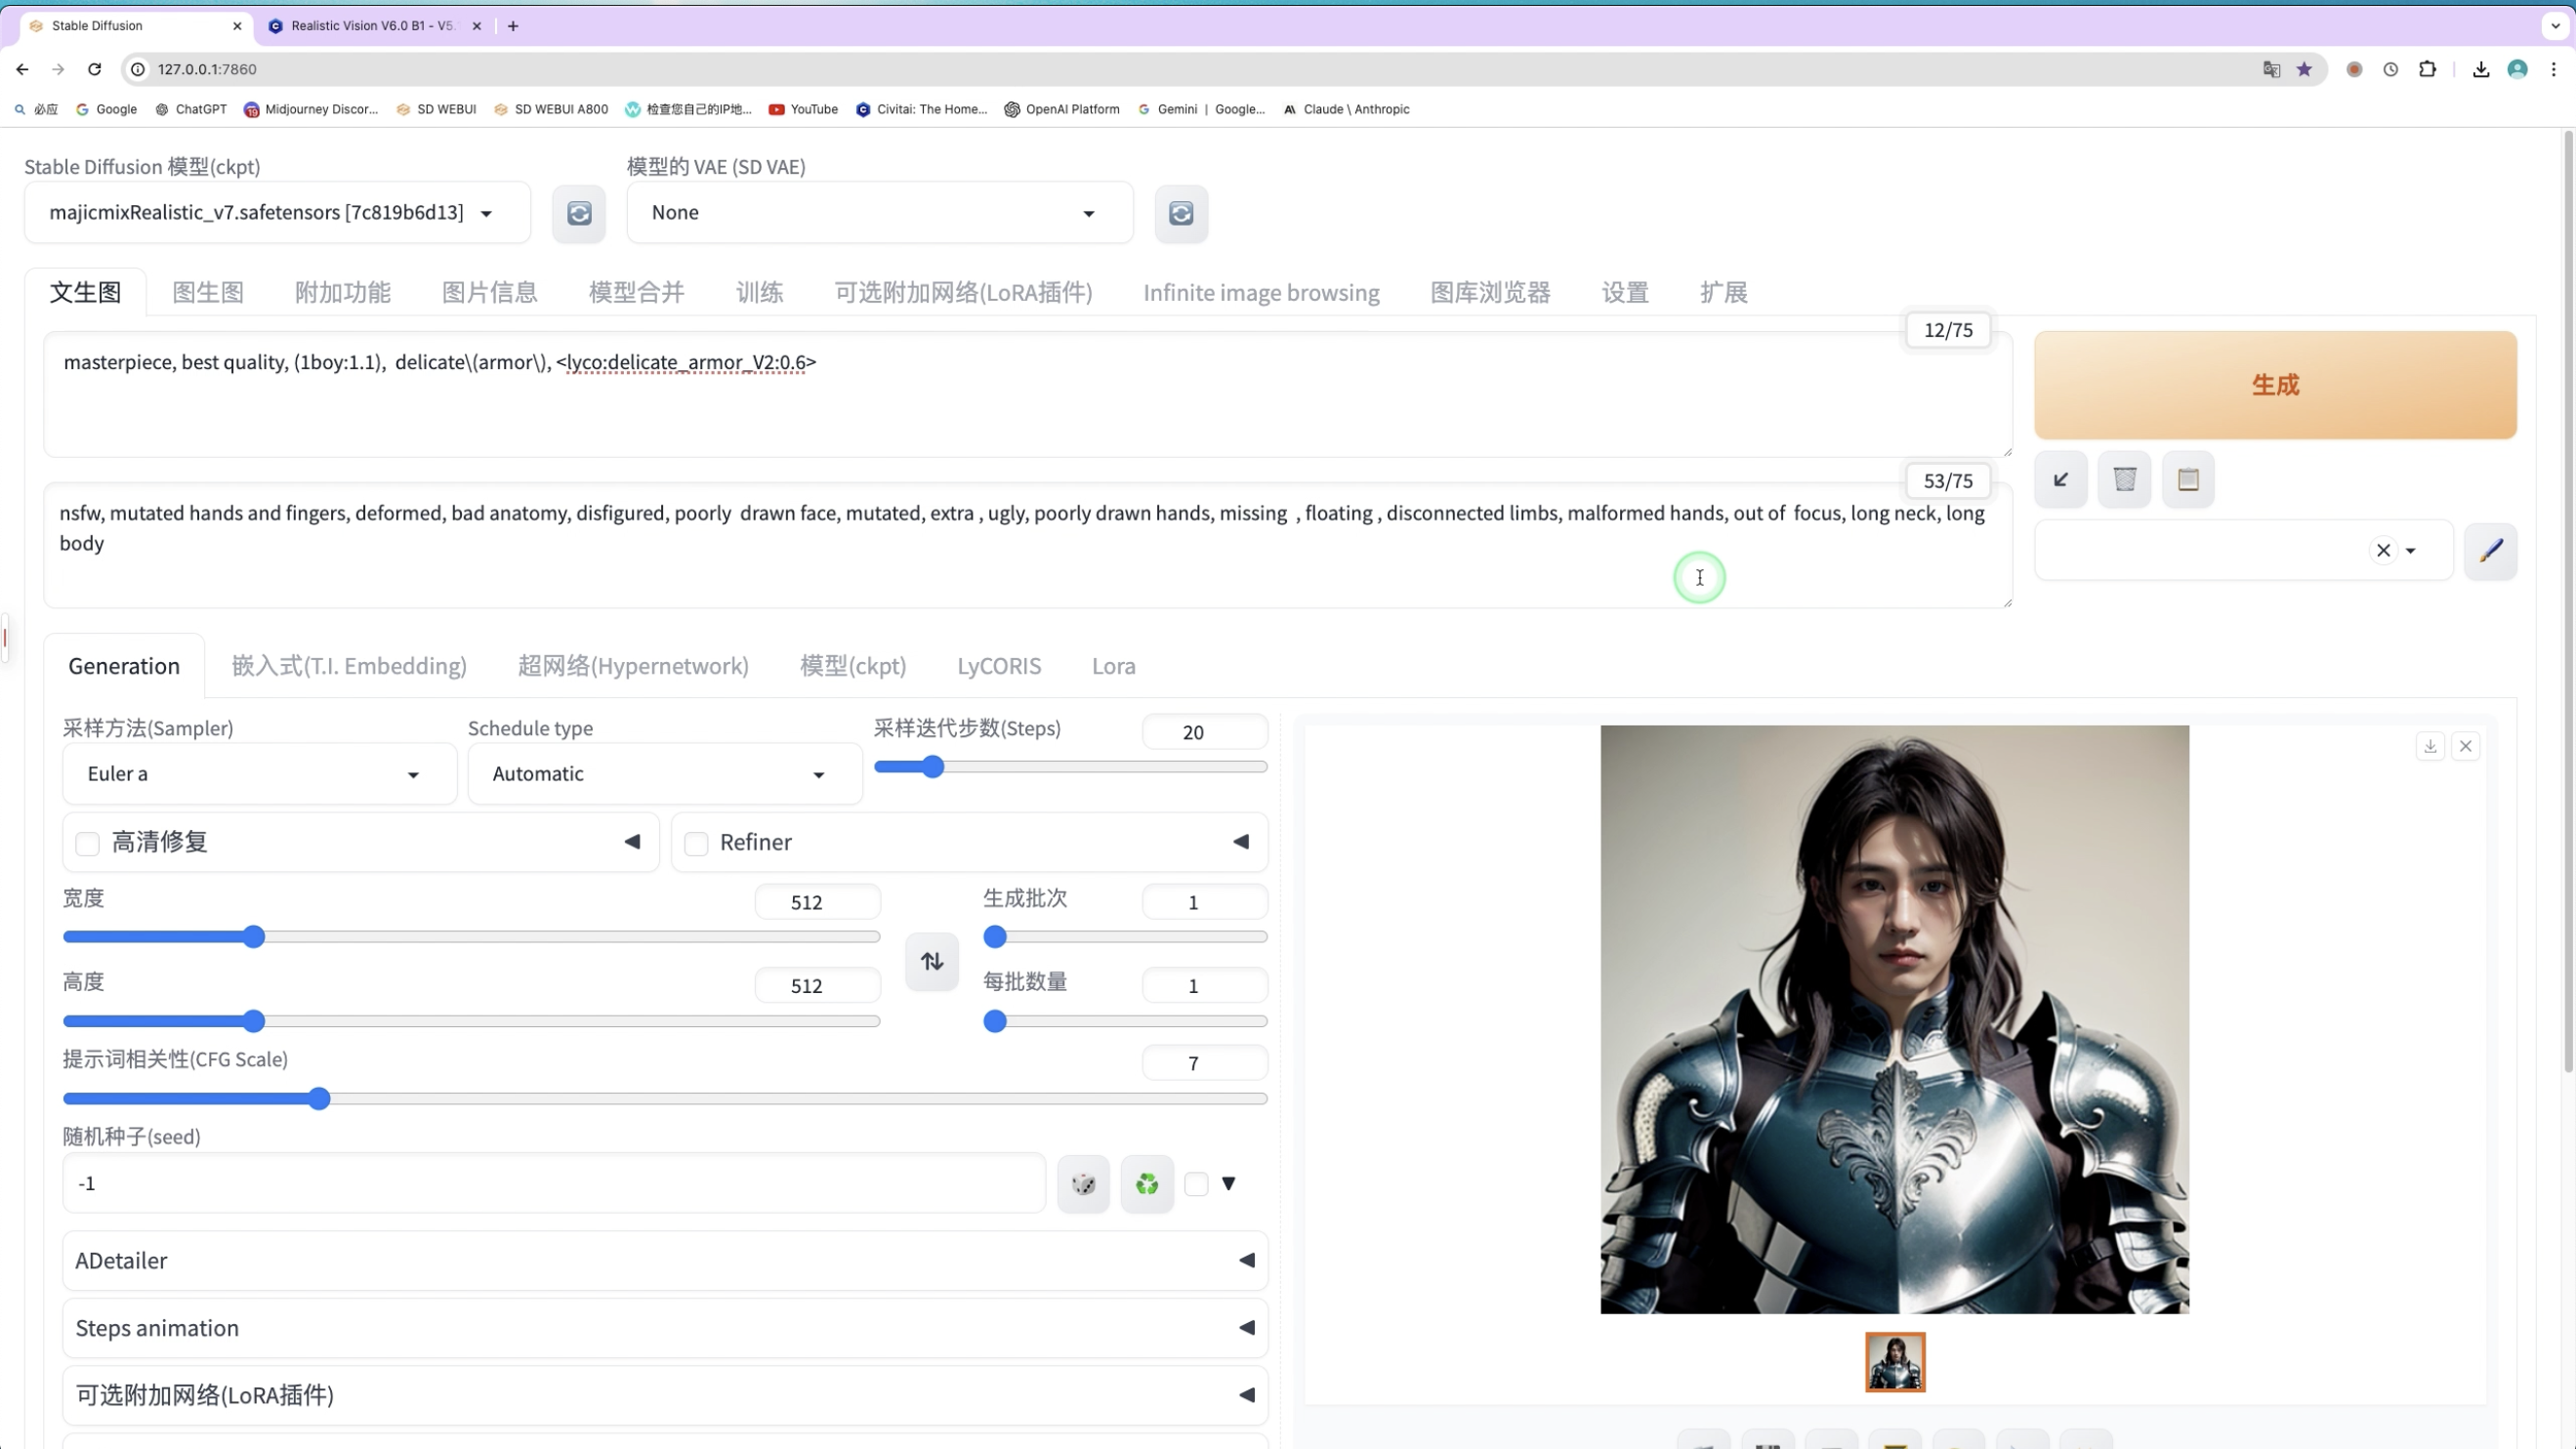The height and width of the screenshot is (1449, 2576).
Task: Open the Infinite image browsing tab
Action: pos(1262,293)
